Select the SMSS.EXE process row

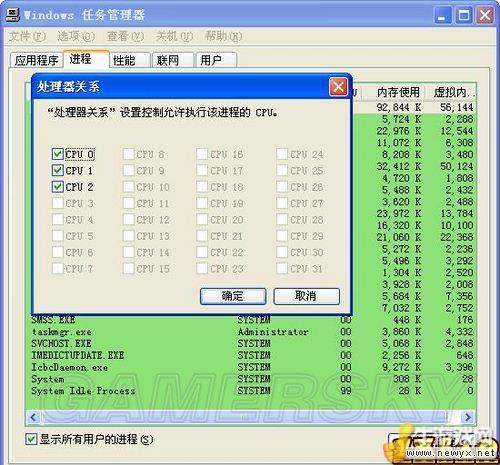tap(251, 320)
